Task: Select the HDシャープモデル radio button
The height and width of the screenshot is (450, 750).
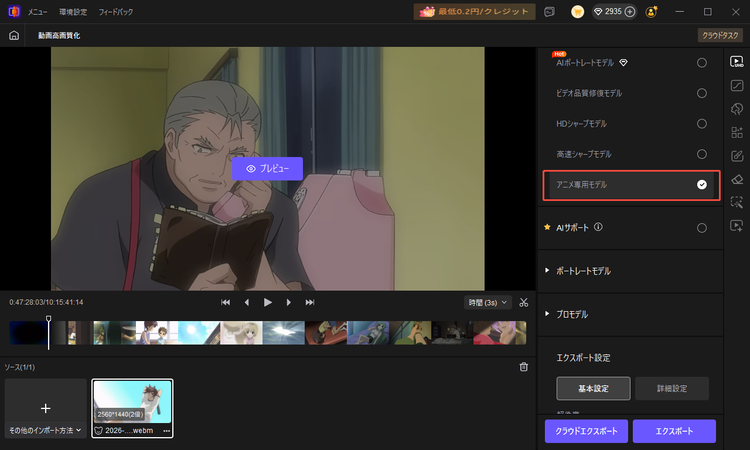Action: point(702,124)
